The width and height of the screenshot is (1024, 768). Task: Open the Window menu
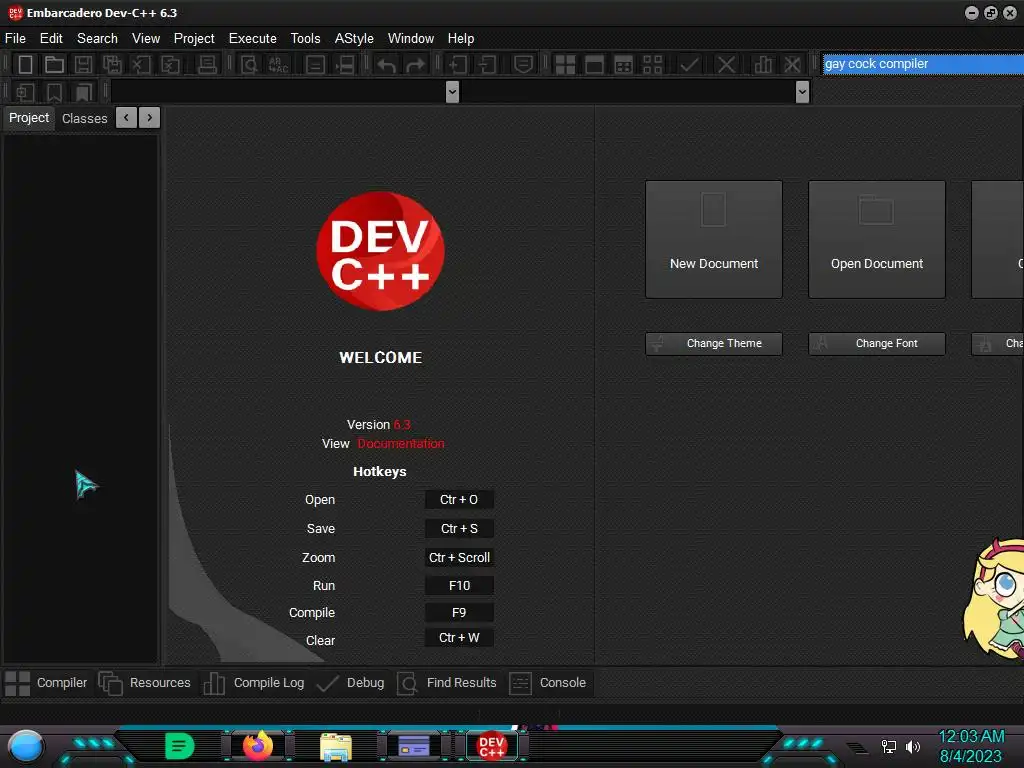point(411,39)
